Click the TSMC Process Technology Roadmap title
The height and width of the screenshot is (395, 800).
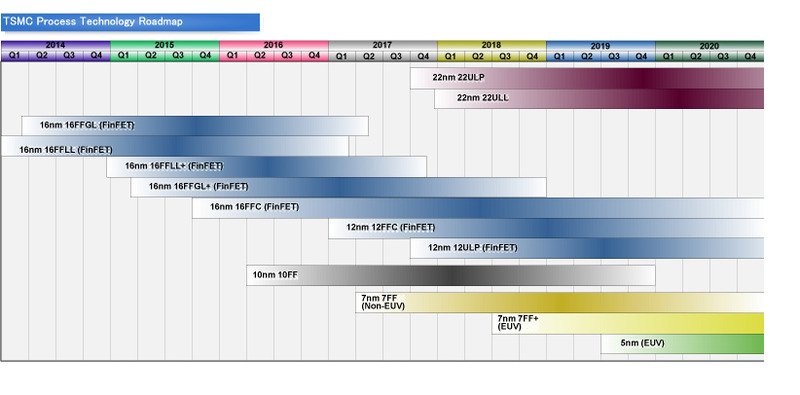(x=130, y=22)
